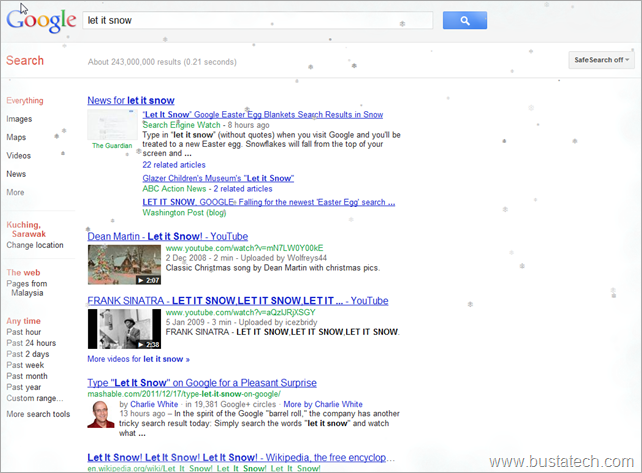Select The web filter
Screen dimensions: 642x473
pyautogui.click(x=23, y=272)
